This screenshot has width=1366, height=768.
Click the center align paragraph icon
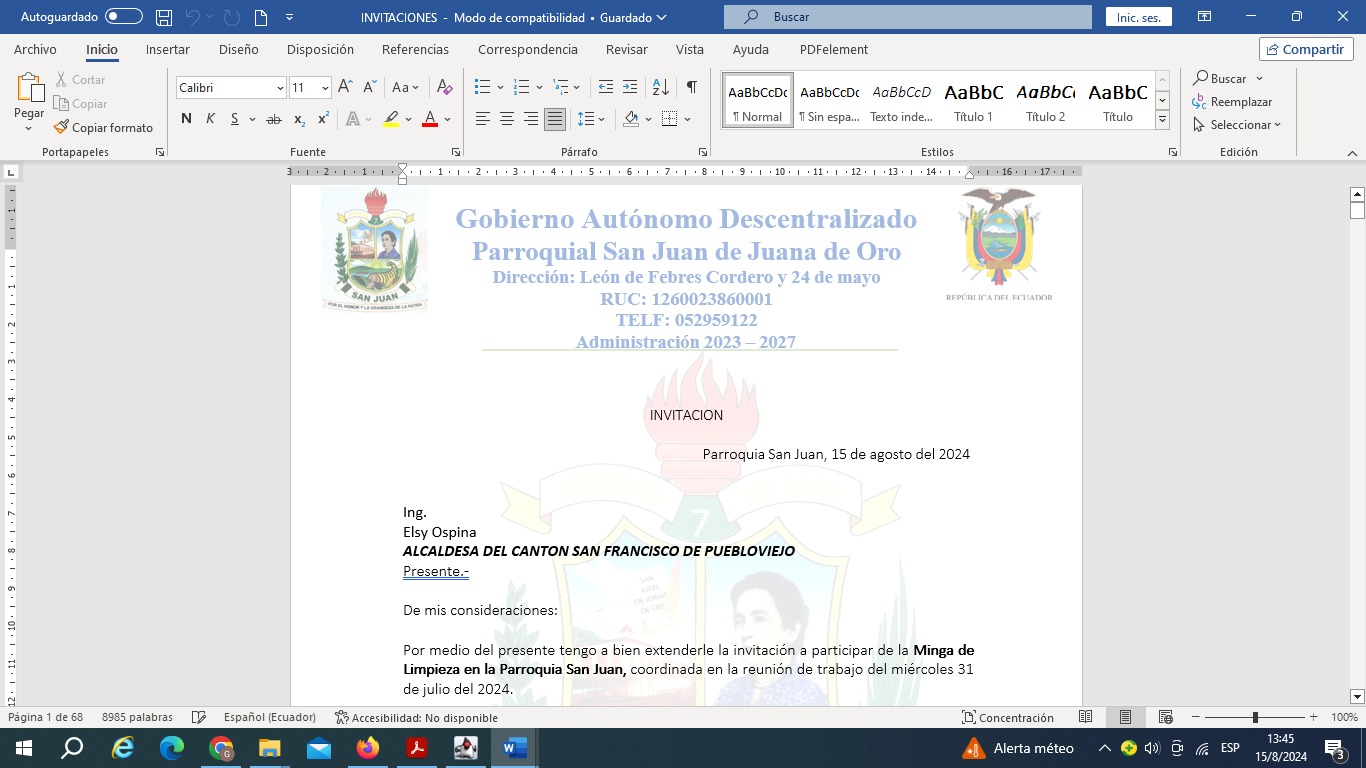507,119
